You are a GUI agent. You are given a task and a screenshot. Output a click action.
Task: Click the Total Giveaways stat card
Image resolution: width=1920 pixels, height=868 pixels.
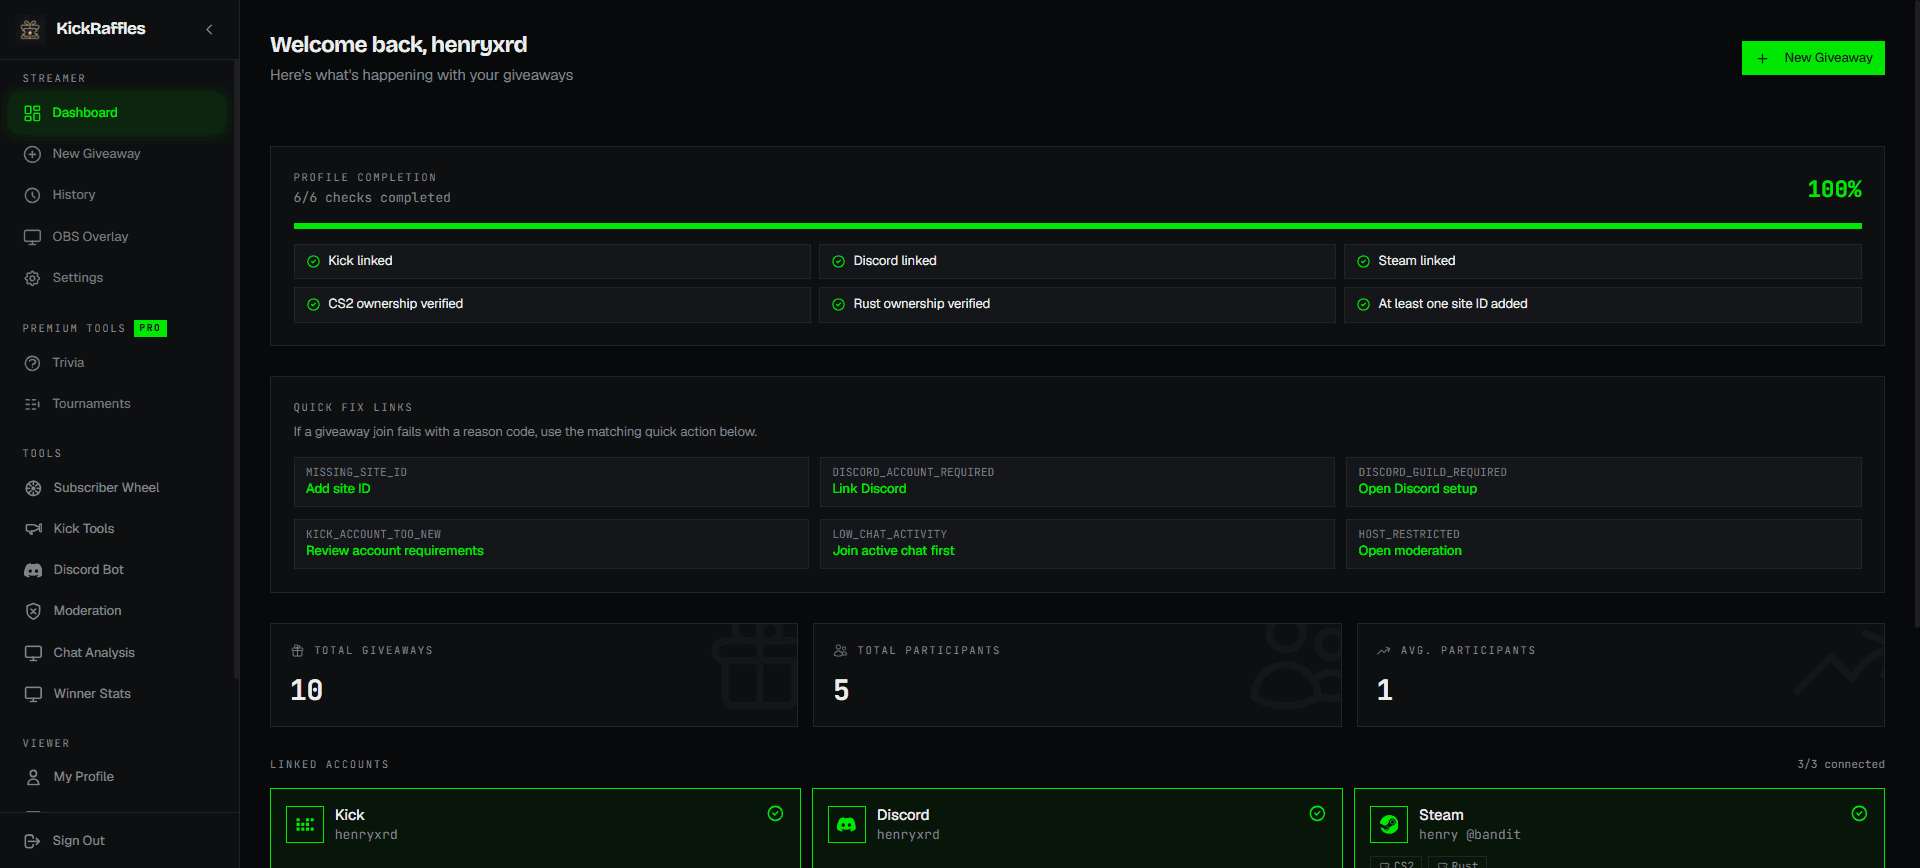click(x=534, y=675)
